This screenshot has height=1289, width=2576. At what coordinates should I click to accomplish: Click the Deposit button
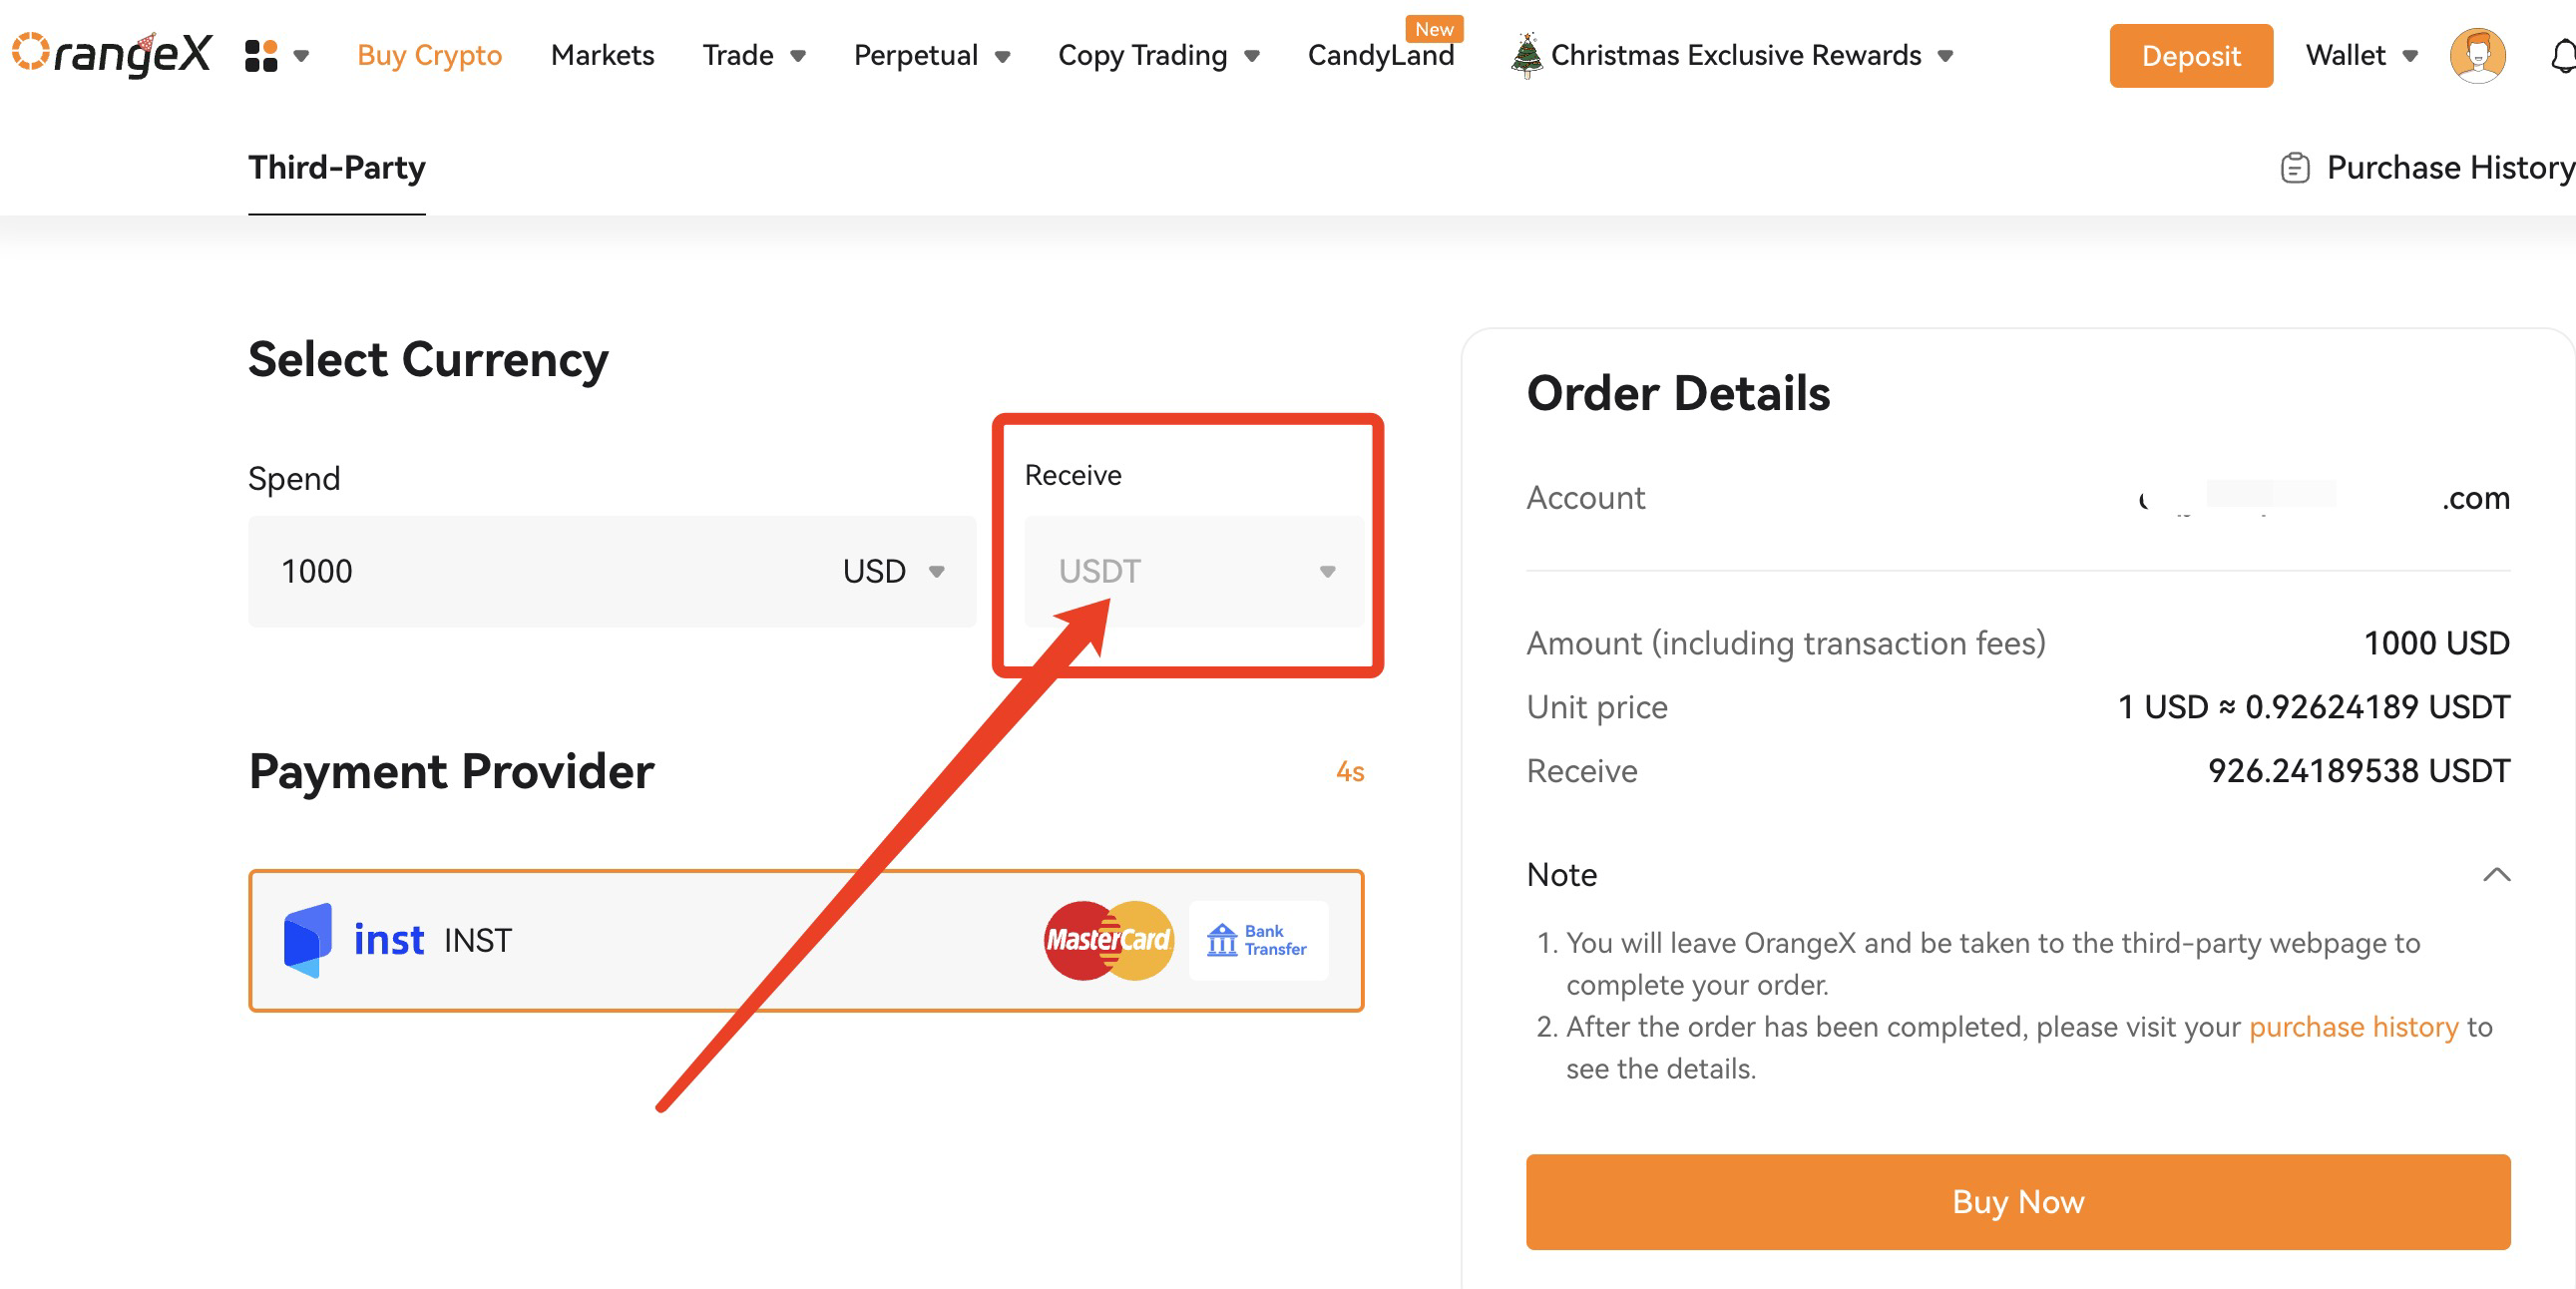click(x=2191, y=55)
